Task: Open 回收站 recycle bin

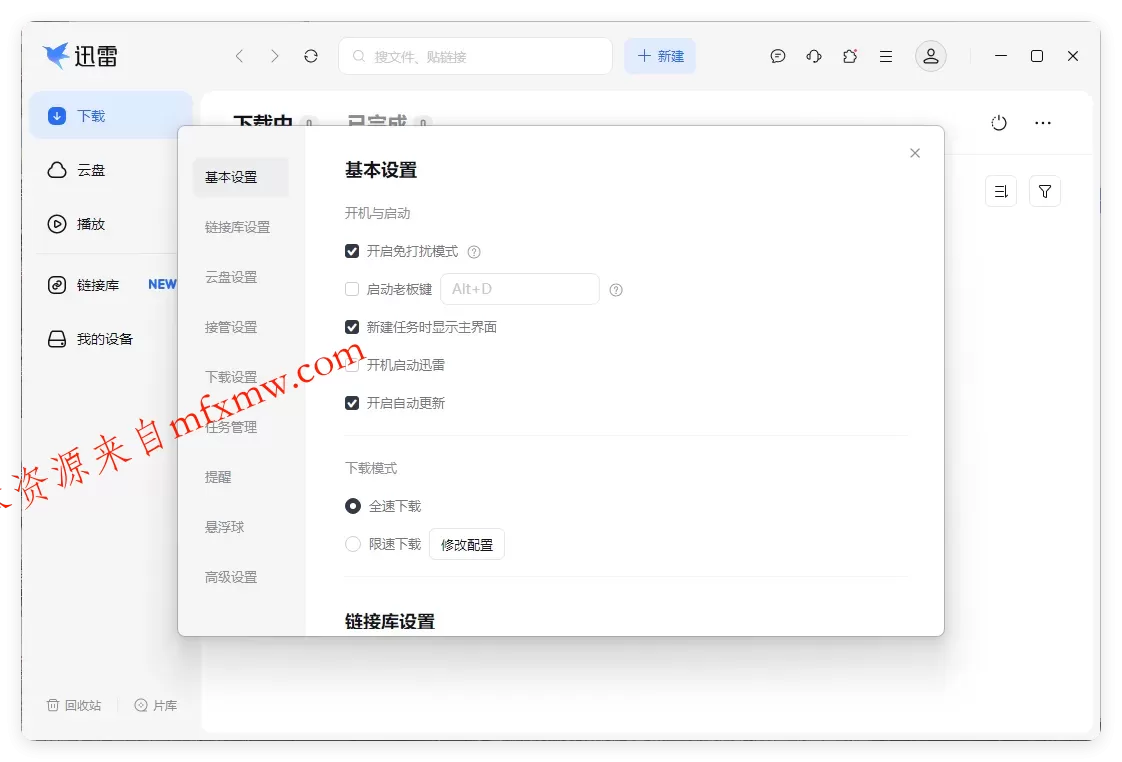Action: coord(74,705)
